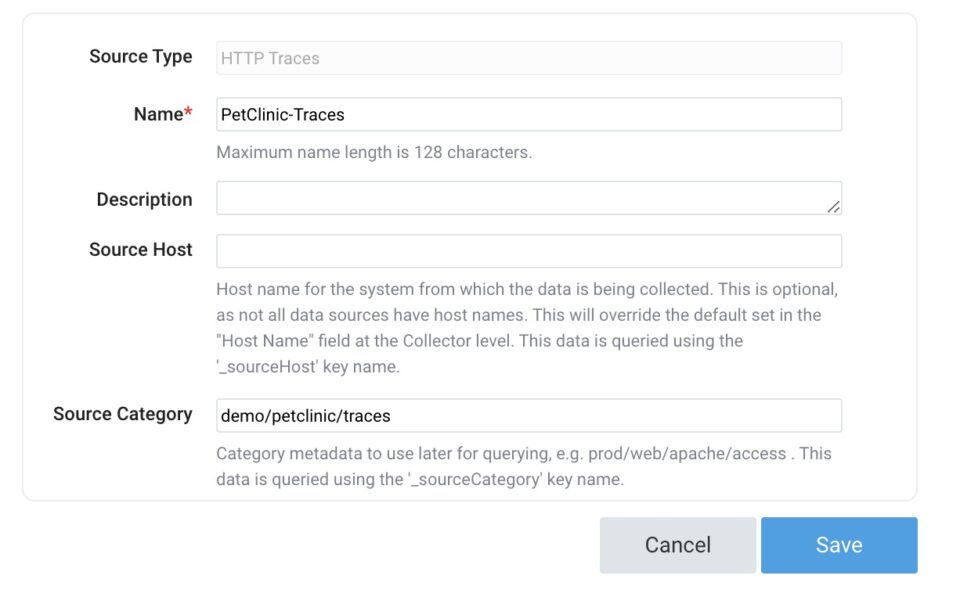This screenshot has width=960, height=615.
Task: Click the Name field label
Action: point(157,115)
